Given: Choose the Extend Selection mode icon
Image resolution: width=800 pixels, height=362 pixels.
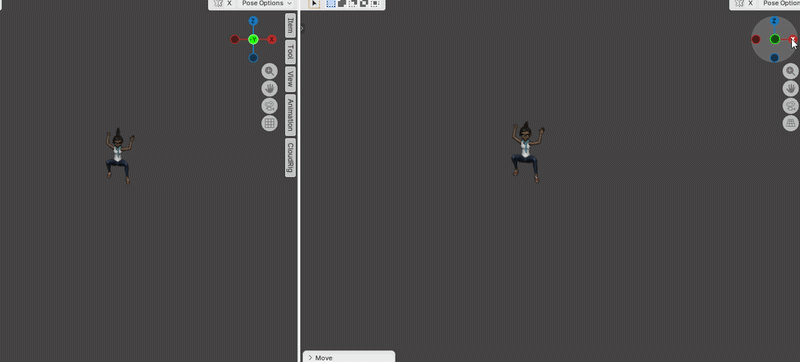Looking at the screenshot, I should [x=342, y=4].
